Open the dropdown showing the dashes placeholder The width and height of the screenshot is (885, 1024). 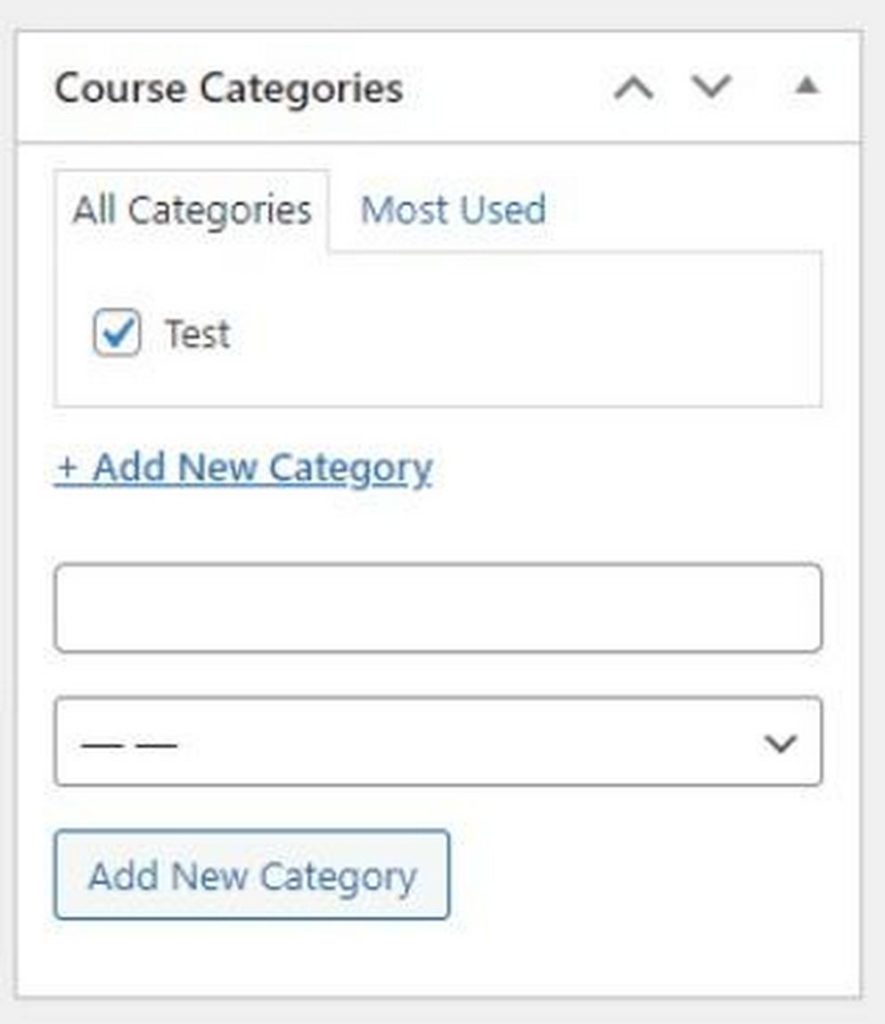click(x=437, y=741)
